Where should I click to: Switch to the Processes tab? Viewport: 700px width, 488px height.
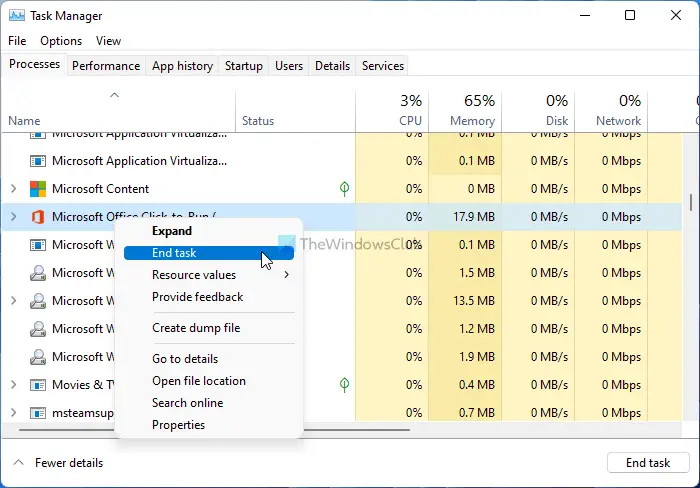[x=34, y=64]
